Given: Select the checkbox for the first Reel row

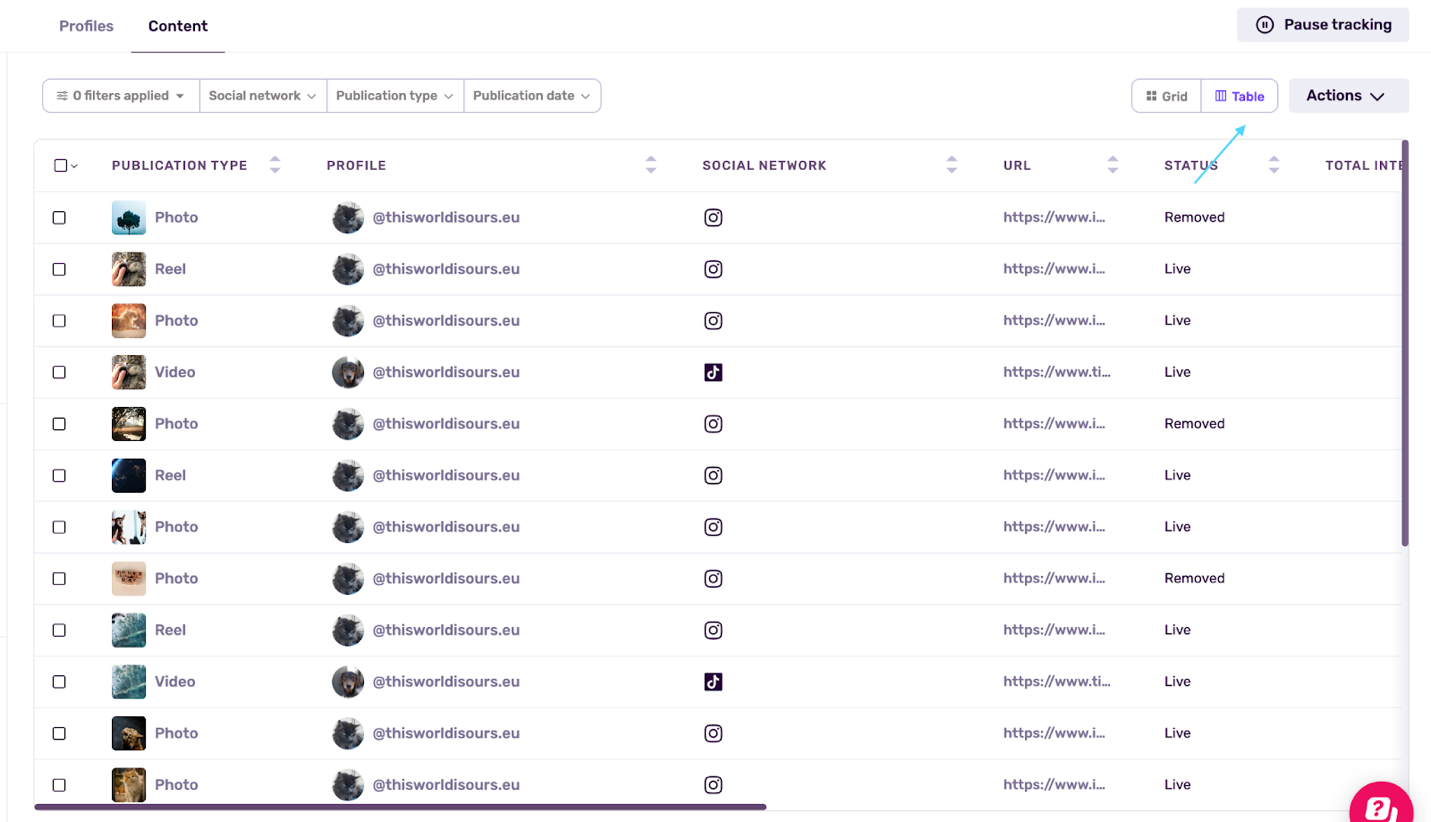Looking at the screenshot, I should pyautogui.click(x=59, y=269).
